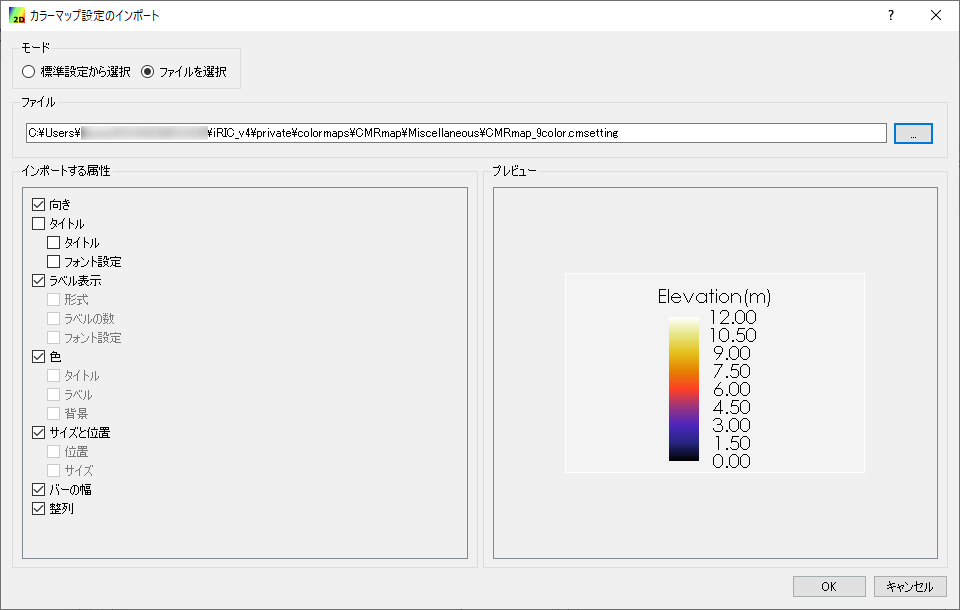This screenshot has width=960, height=610.
Task: Close the カラーマップ設定のインポート dialog
Action: tap(936, 15)
